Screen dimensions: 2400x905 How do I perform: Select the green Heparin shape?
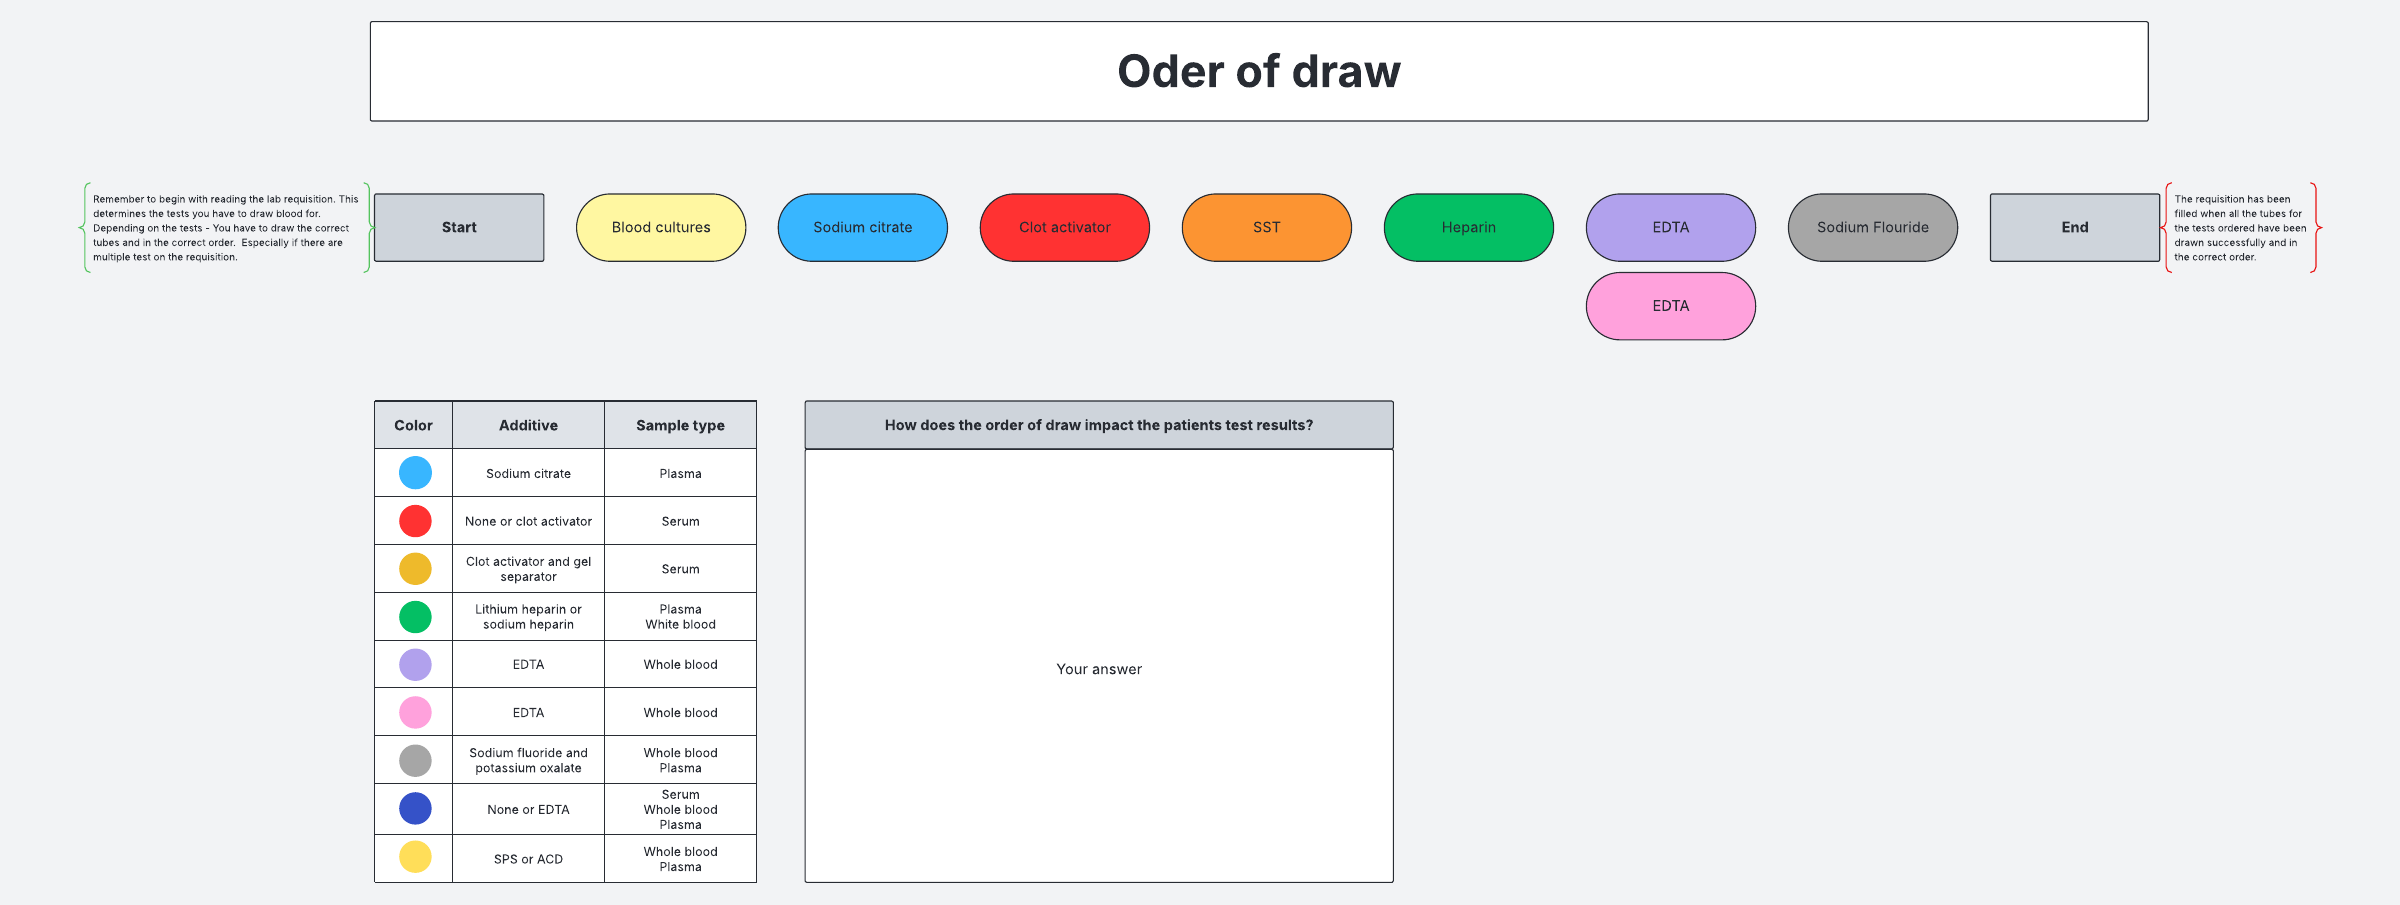tap(1468, 228)
